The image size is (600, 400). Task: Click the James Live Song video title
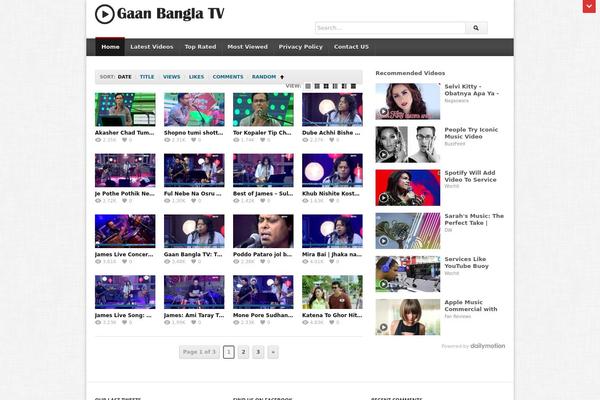point(123,315)
